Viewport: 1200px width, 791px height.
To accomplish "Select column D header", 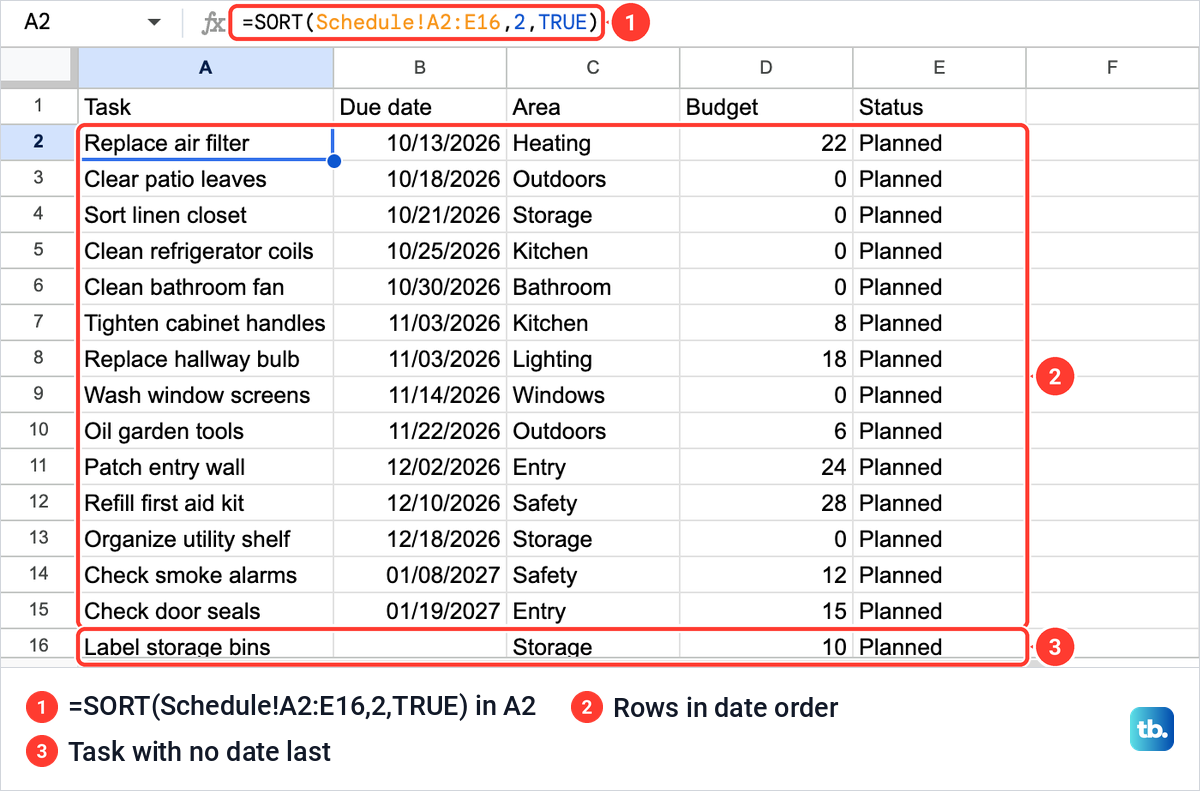I will tap(766, 67).
